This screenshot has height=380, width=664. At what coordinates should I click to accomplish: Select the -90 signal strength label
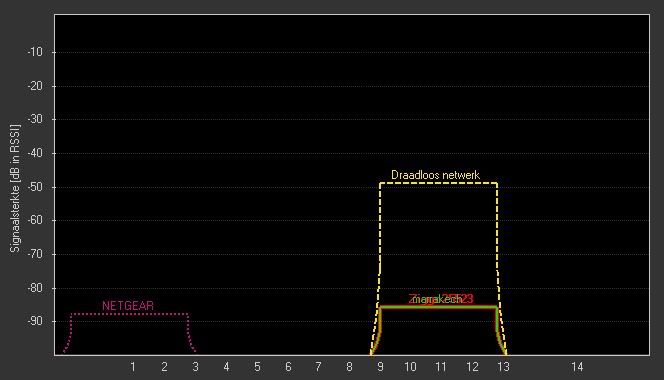(x=35, y=321)
